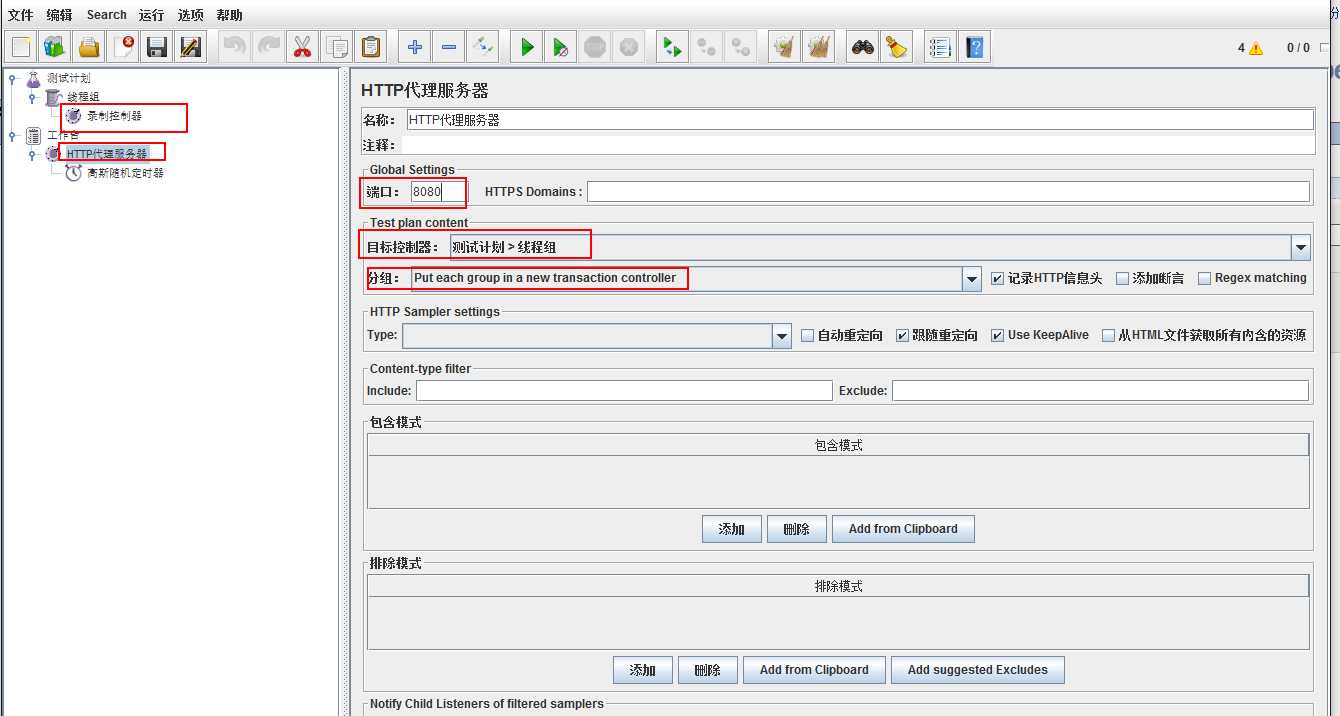The image size is (1340, 716).
Task: Click the Open file folder icon
Action: [x=89, y=47]
